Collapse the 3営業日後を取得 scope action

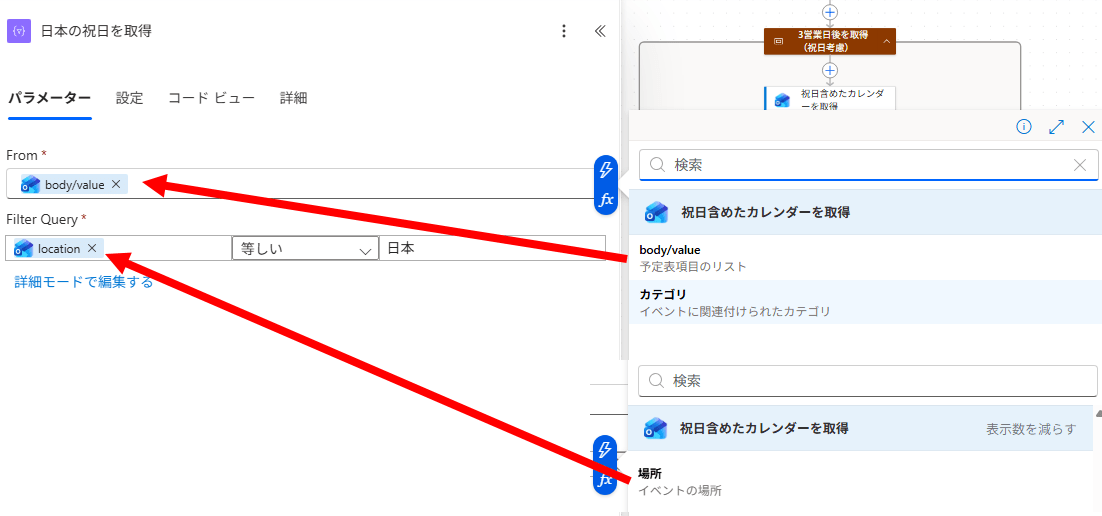click(886, 41)
